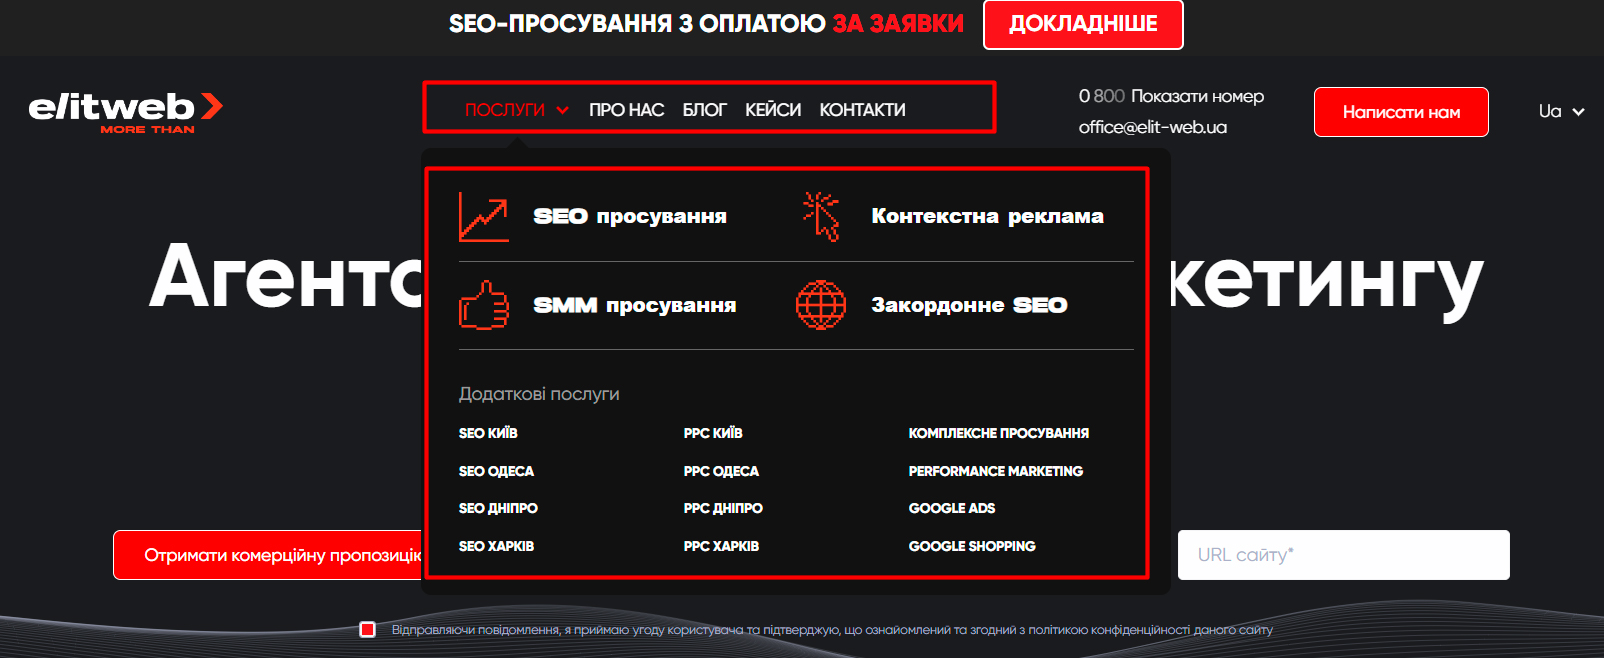Viewport: 1604px width, 658px height.
Task: Open КОМПЛЕКСНЕ ПРОСУВАННЯ link
Action: [x=998, y=433]
